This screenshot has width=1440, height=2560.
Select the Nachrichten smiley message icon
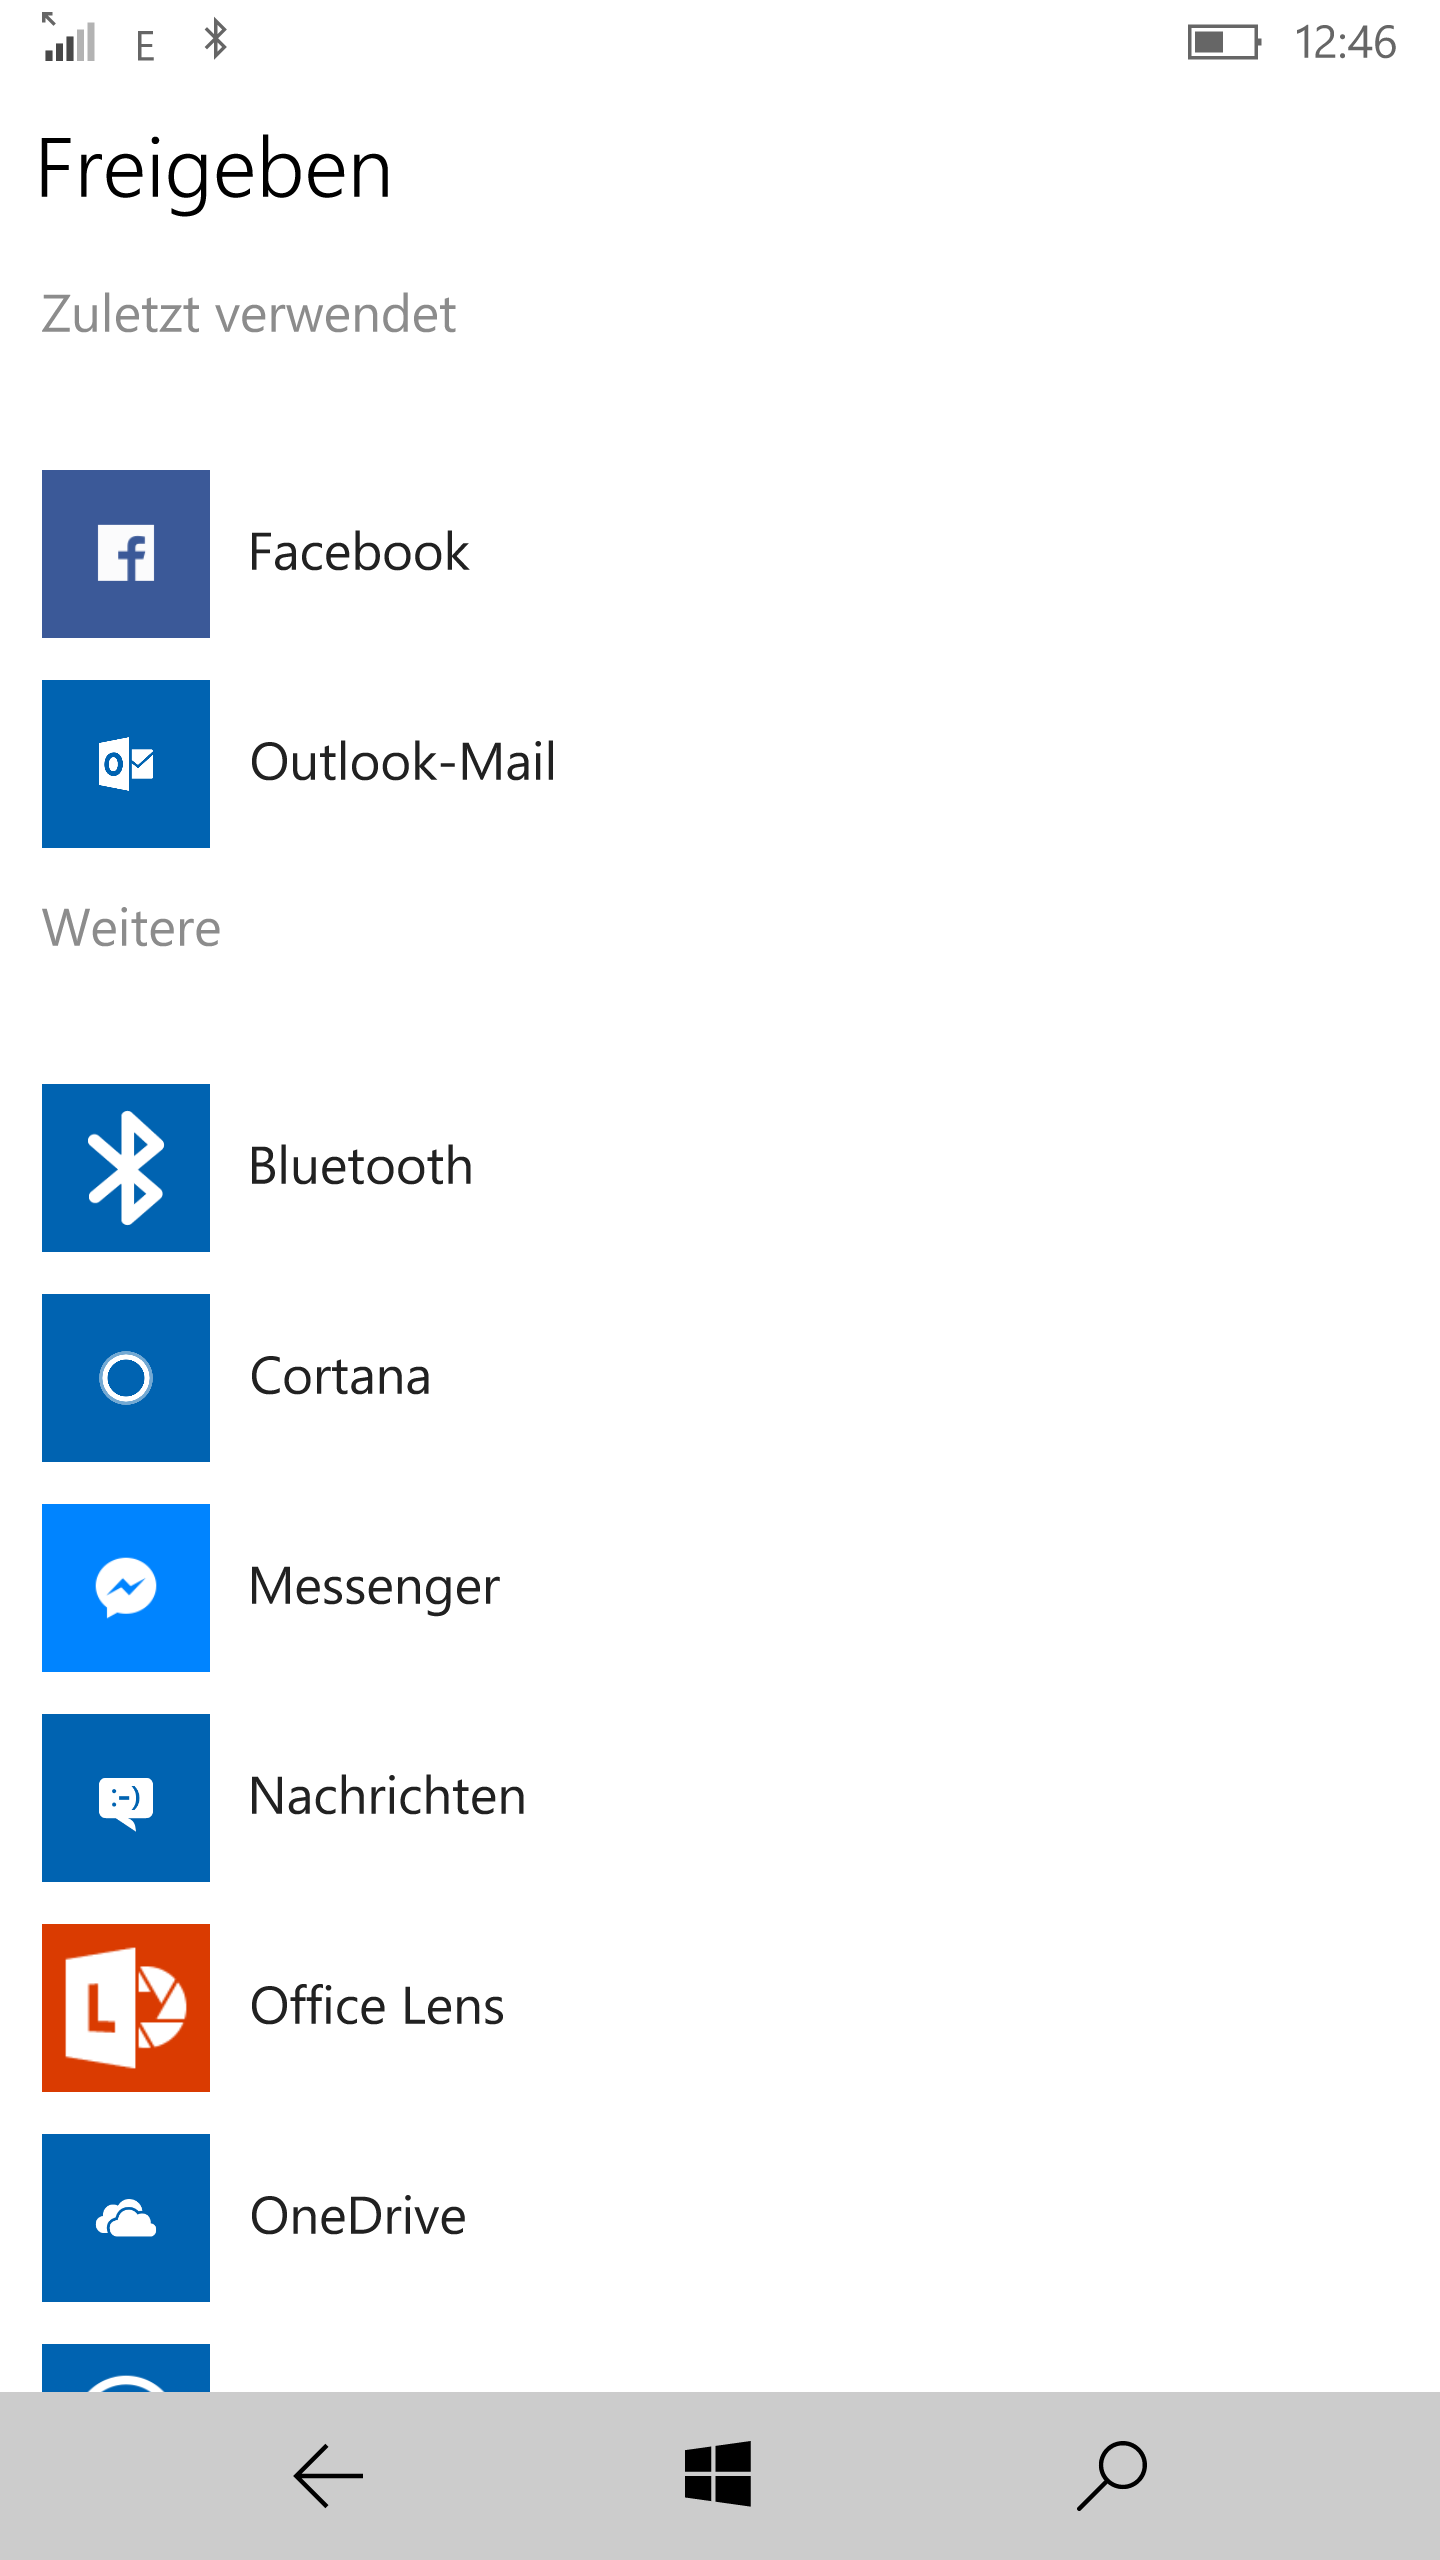126,1798
